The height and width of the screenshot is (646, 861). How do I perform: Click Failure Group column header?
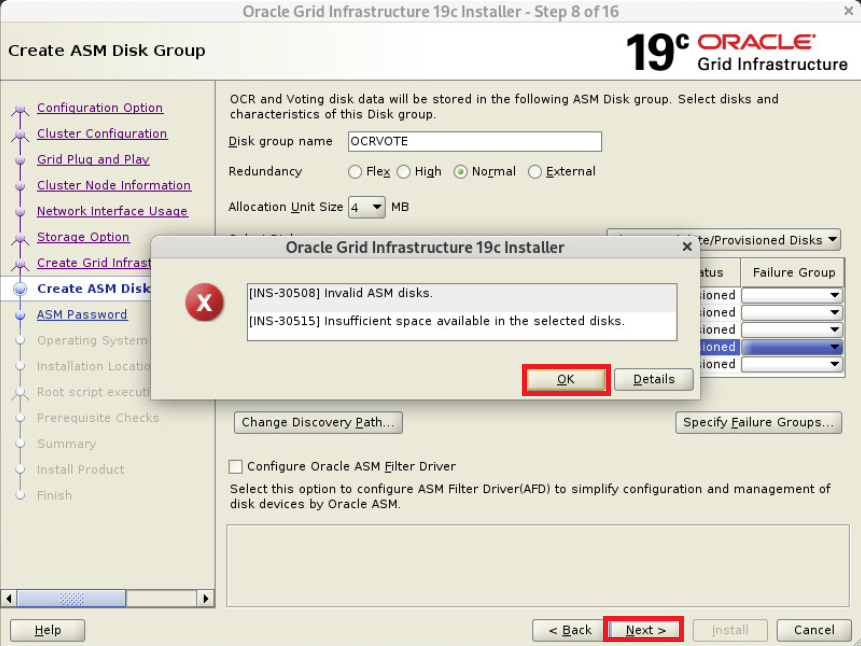coord(793,272)
